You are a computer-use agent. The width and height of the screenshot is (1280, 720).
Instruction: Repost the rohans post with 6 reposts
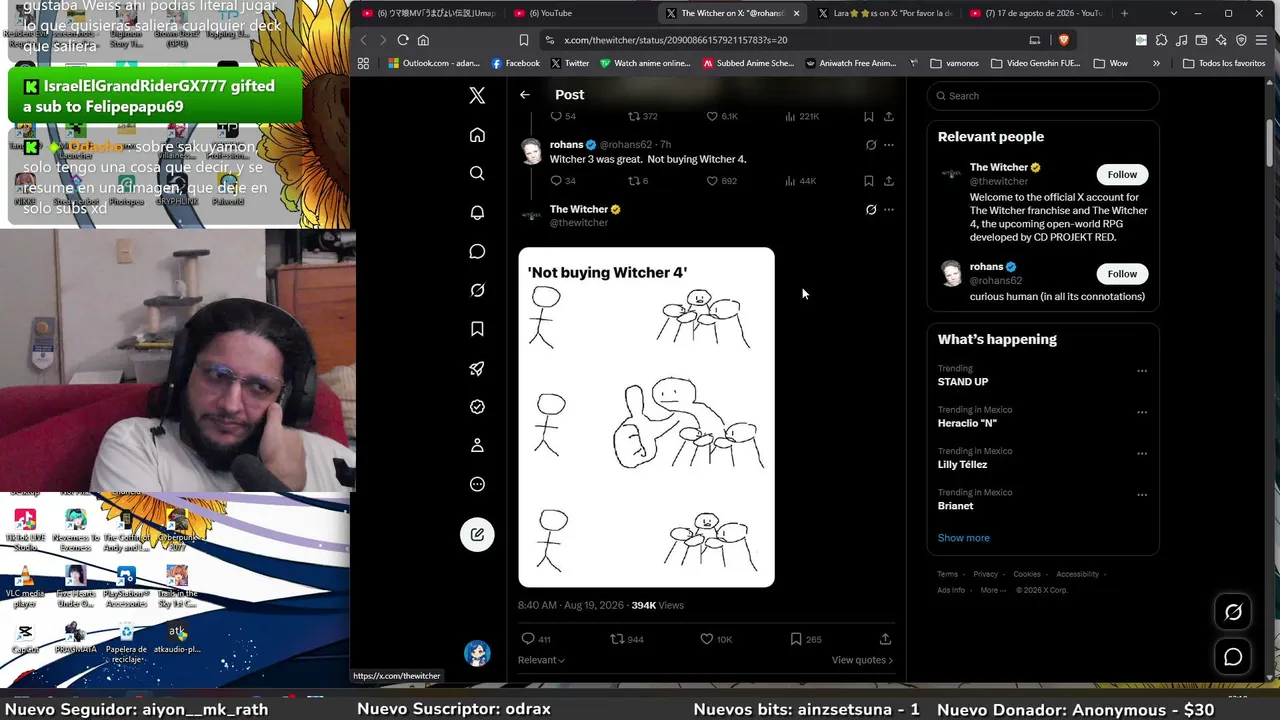click(x=637, y=181)
